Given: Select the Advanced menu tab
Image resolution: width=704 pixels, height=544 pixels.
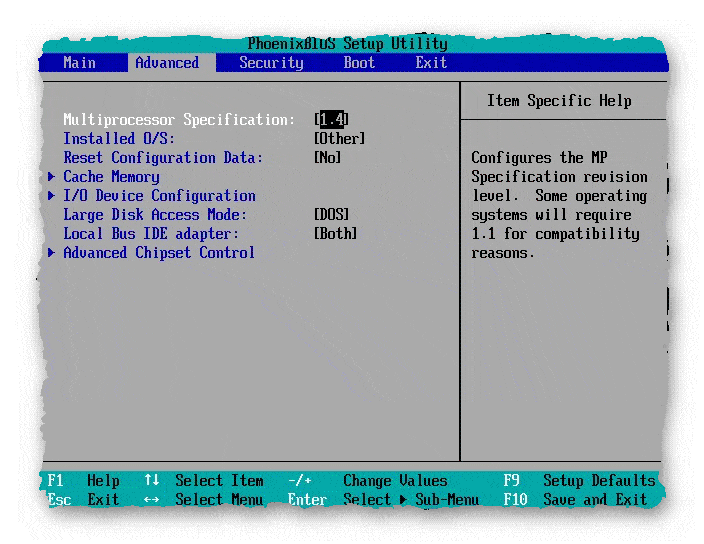Looking at the screenshot, I should (x=167, y=62).
